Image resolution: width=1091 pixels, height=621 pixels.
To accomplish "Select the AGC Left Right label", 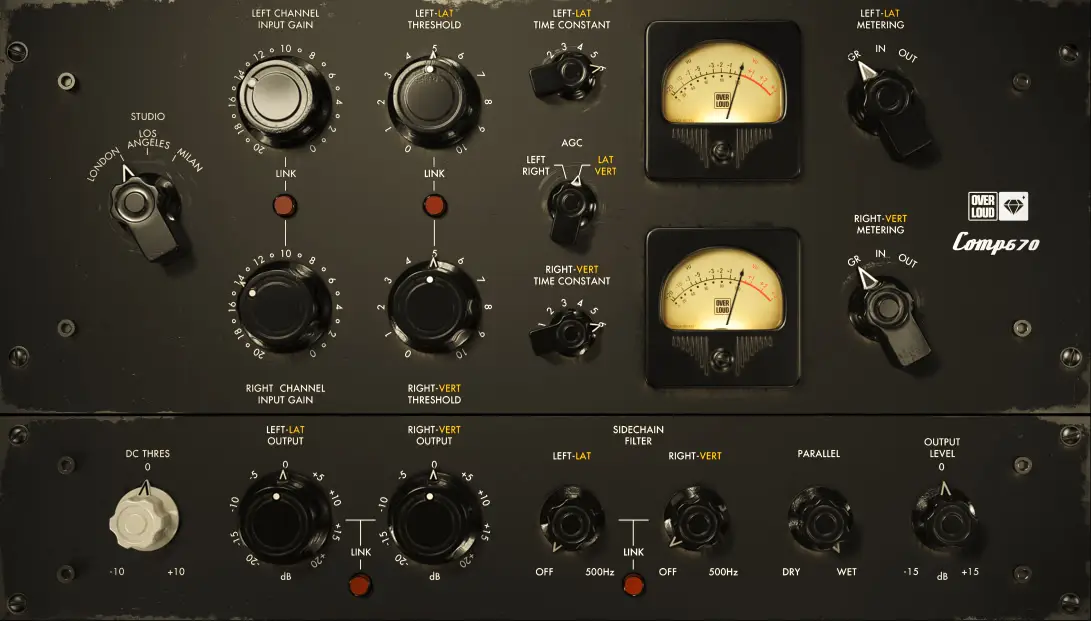I will coord(536,166).
